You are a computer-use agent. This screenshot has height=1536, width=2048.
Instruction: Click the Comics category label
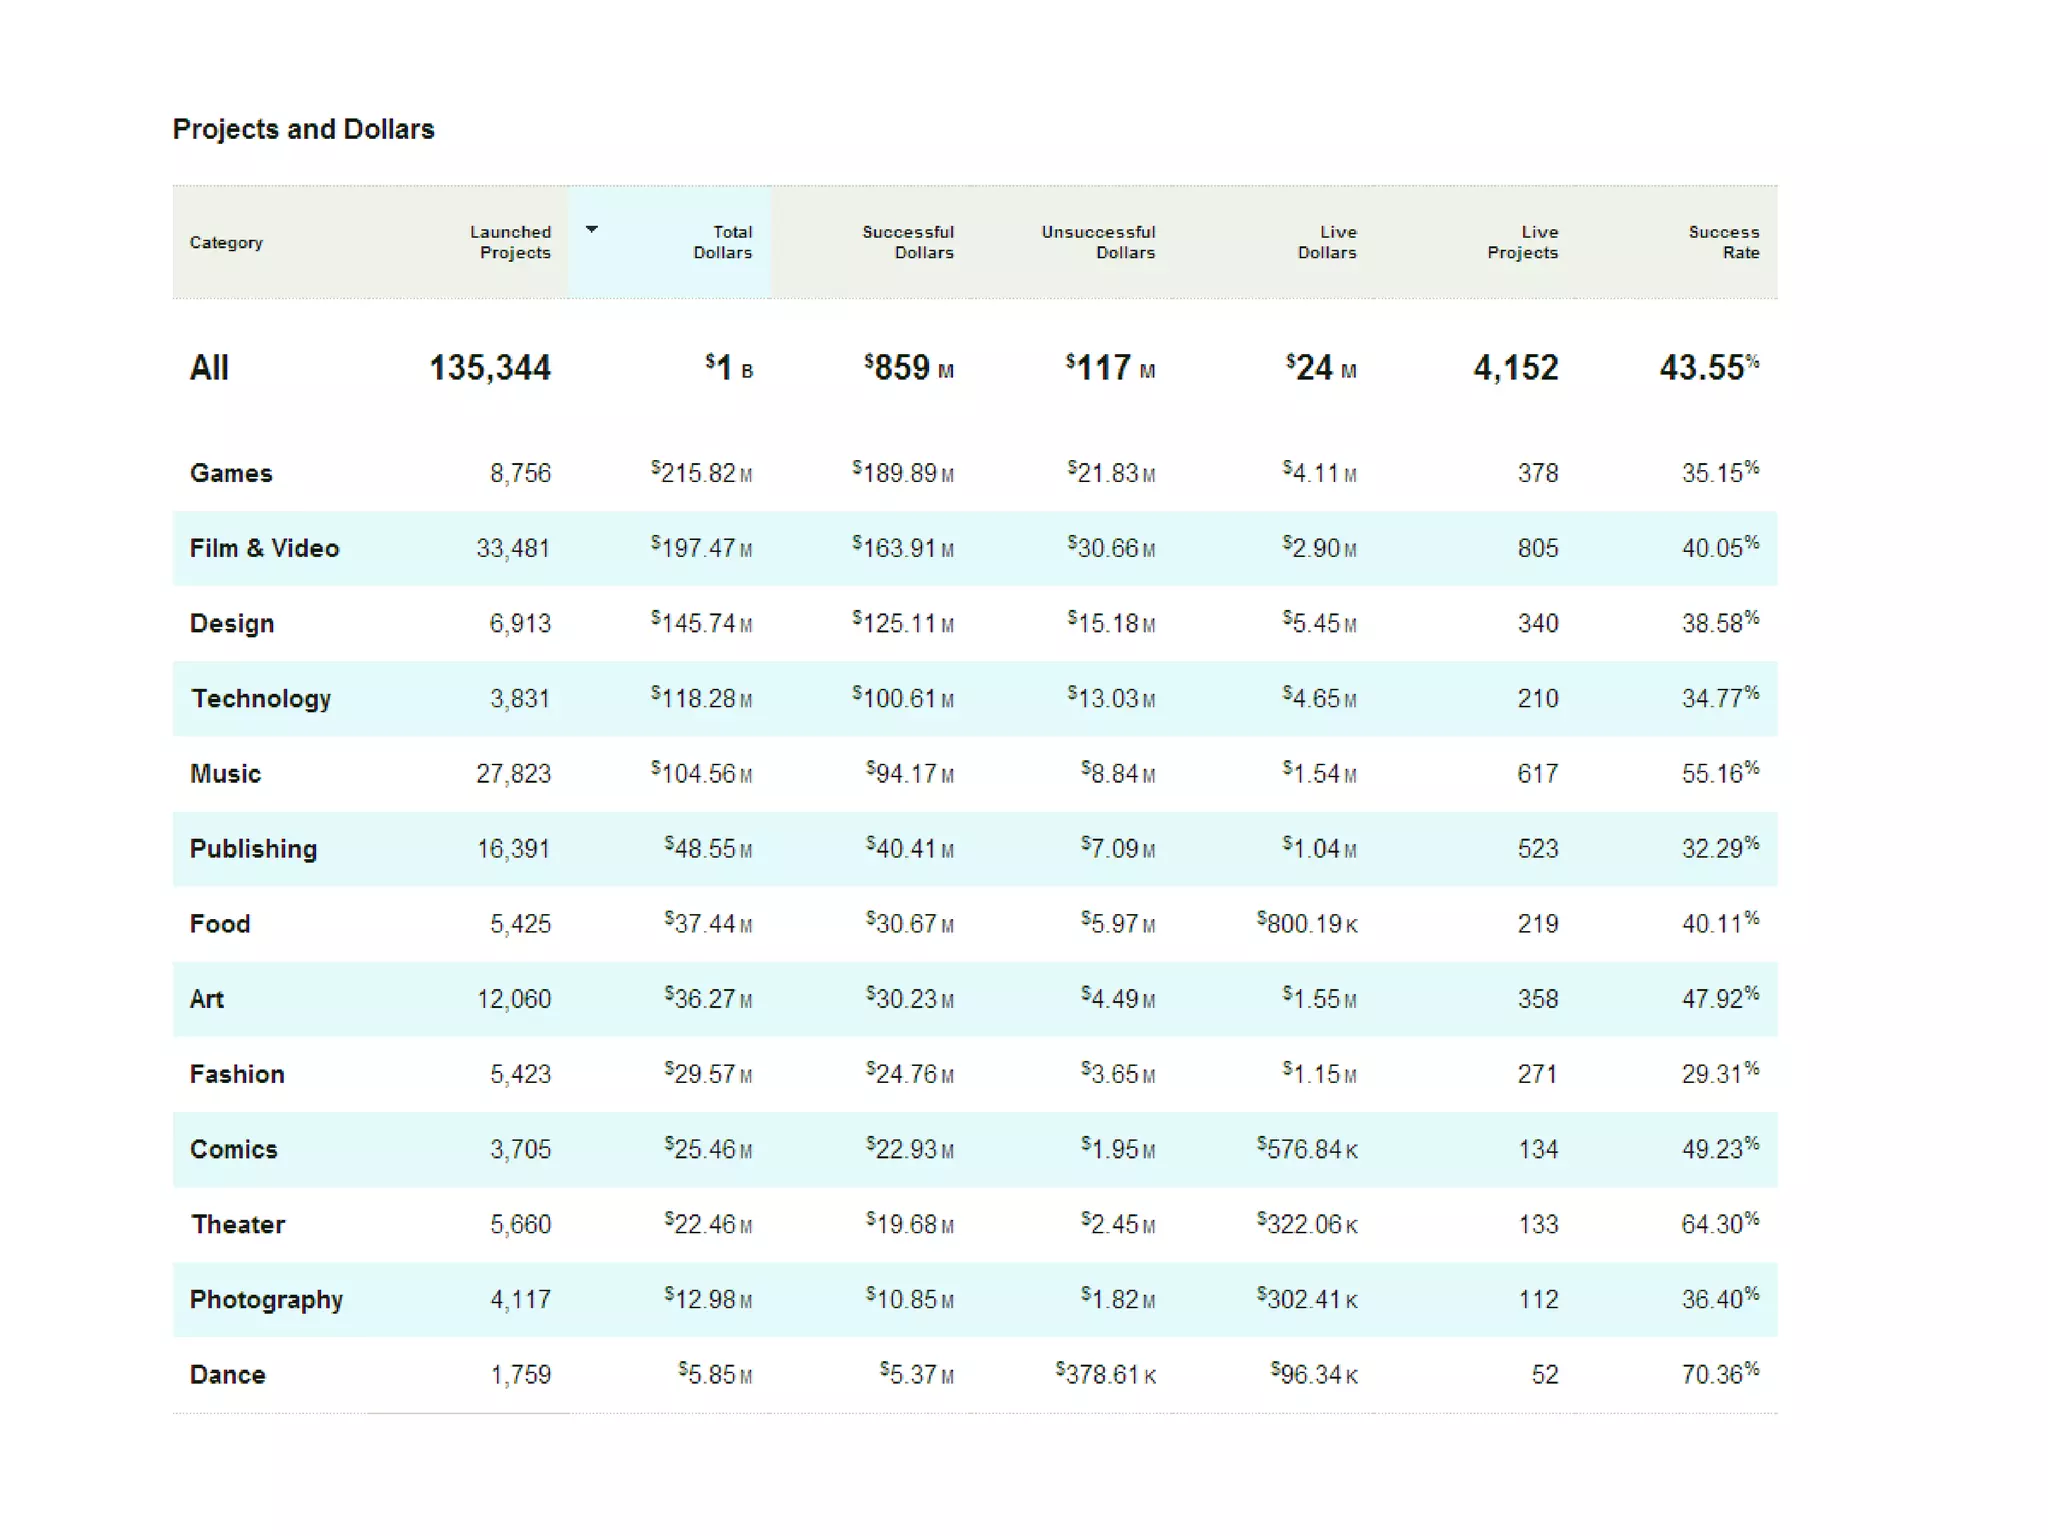pyautogui.click(x=233, y=1149)
